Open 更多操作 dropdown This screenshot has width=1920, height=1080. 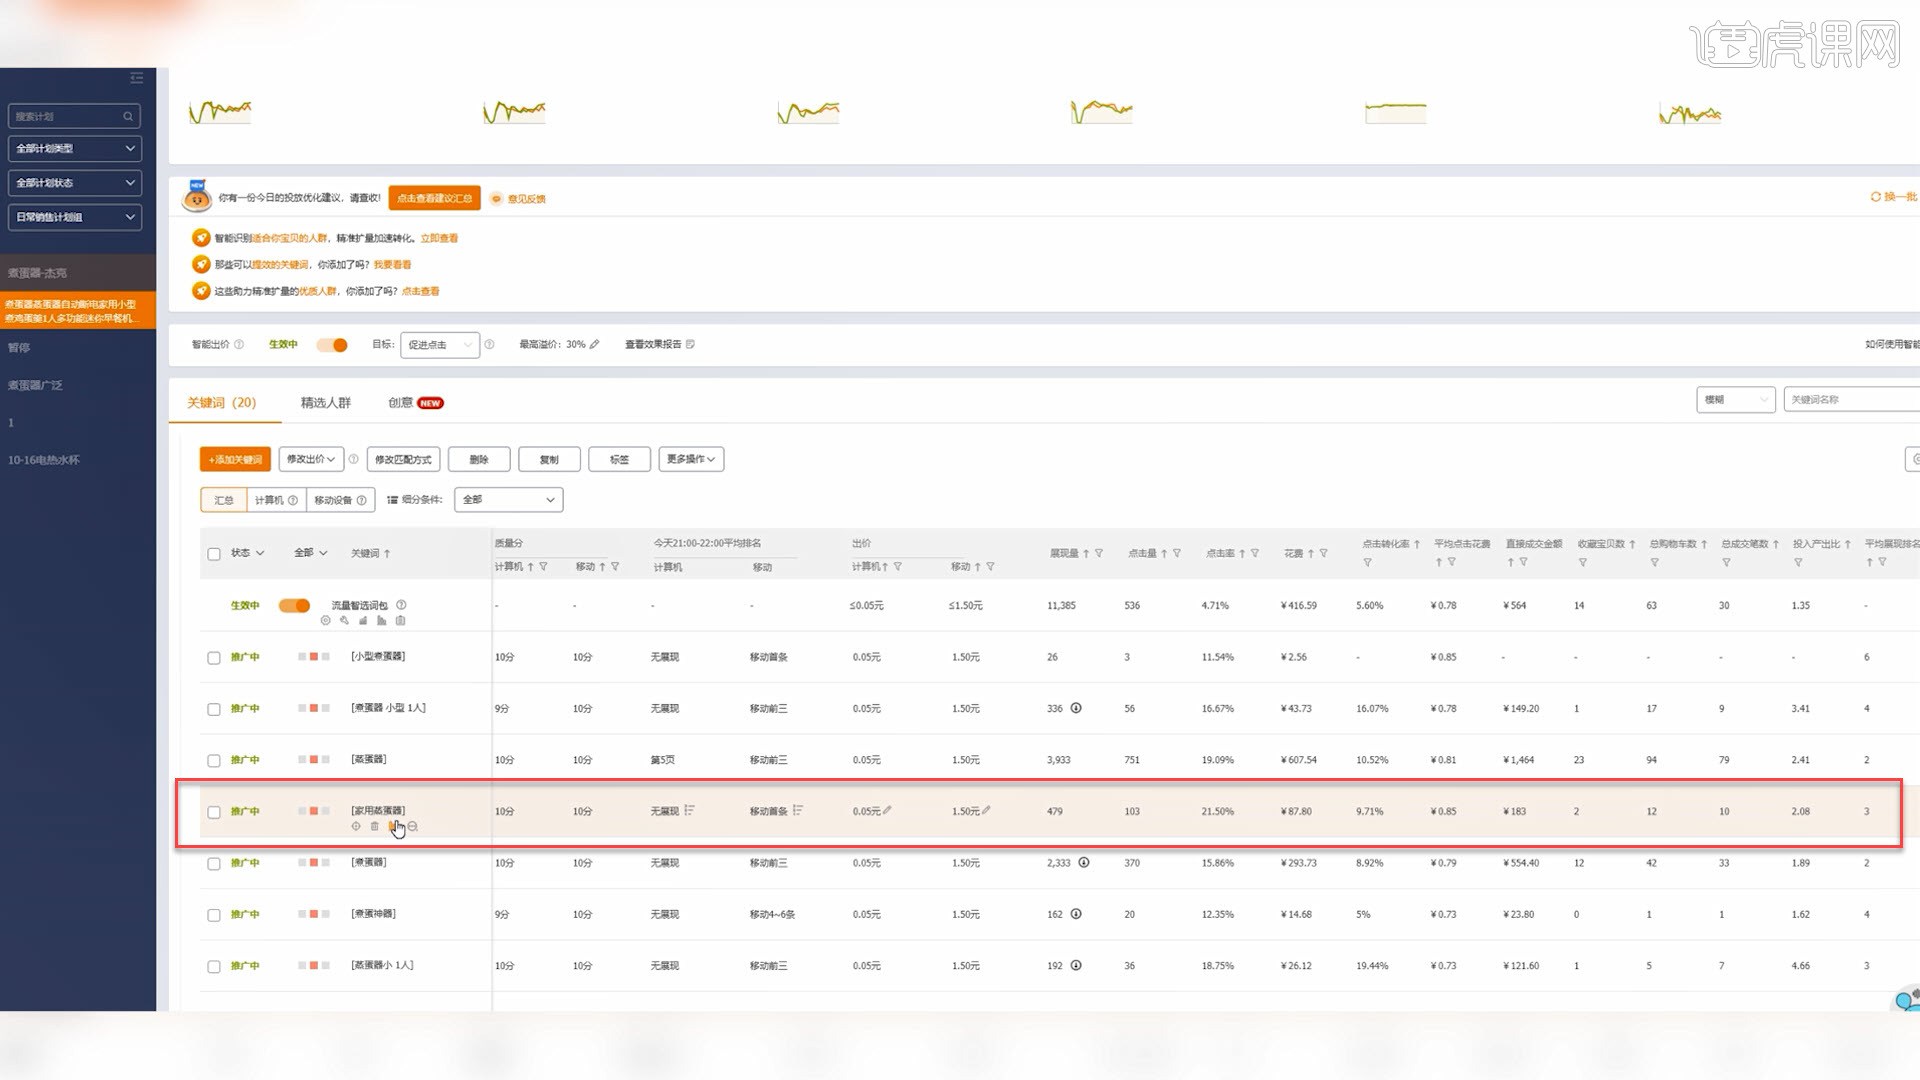691,459
